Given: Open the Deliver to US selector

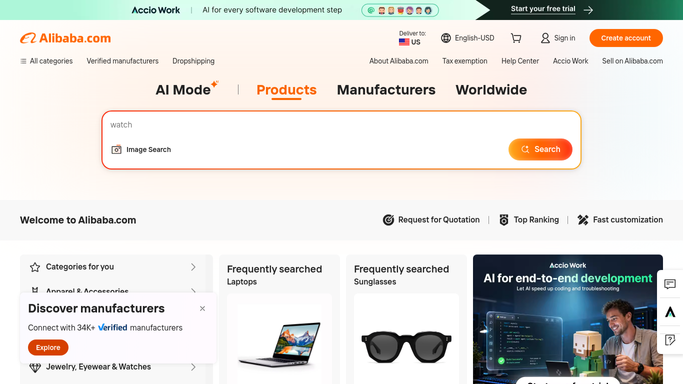Looking at the screenshot, I should pyautogui.click(x=412, y=38).
